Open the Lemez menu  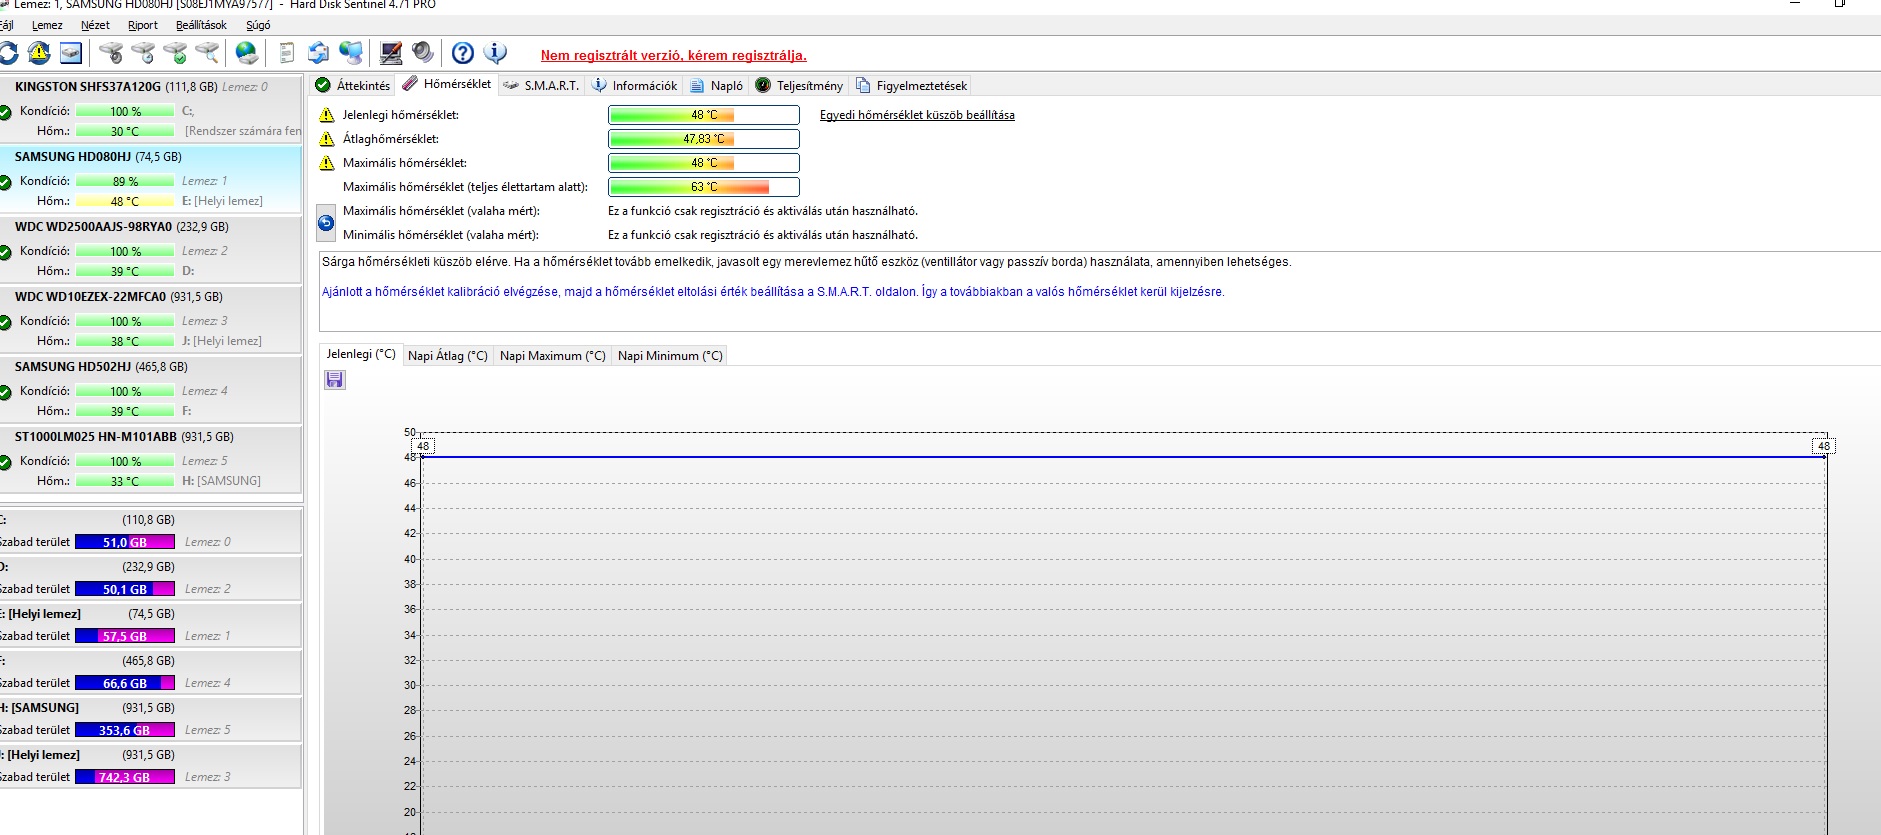(x=47, y=25)
